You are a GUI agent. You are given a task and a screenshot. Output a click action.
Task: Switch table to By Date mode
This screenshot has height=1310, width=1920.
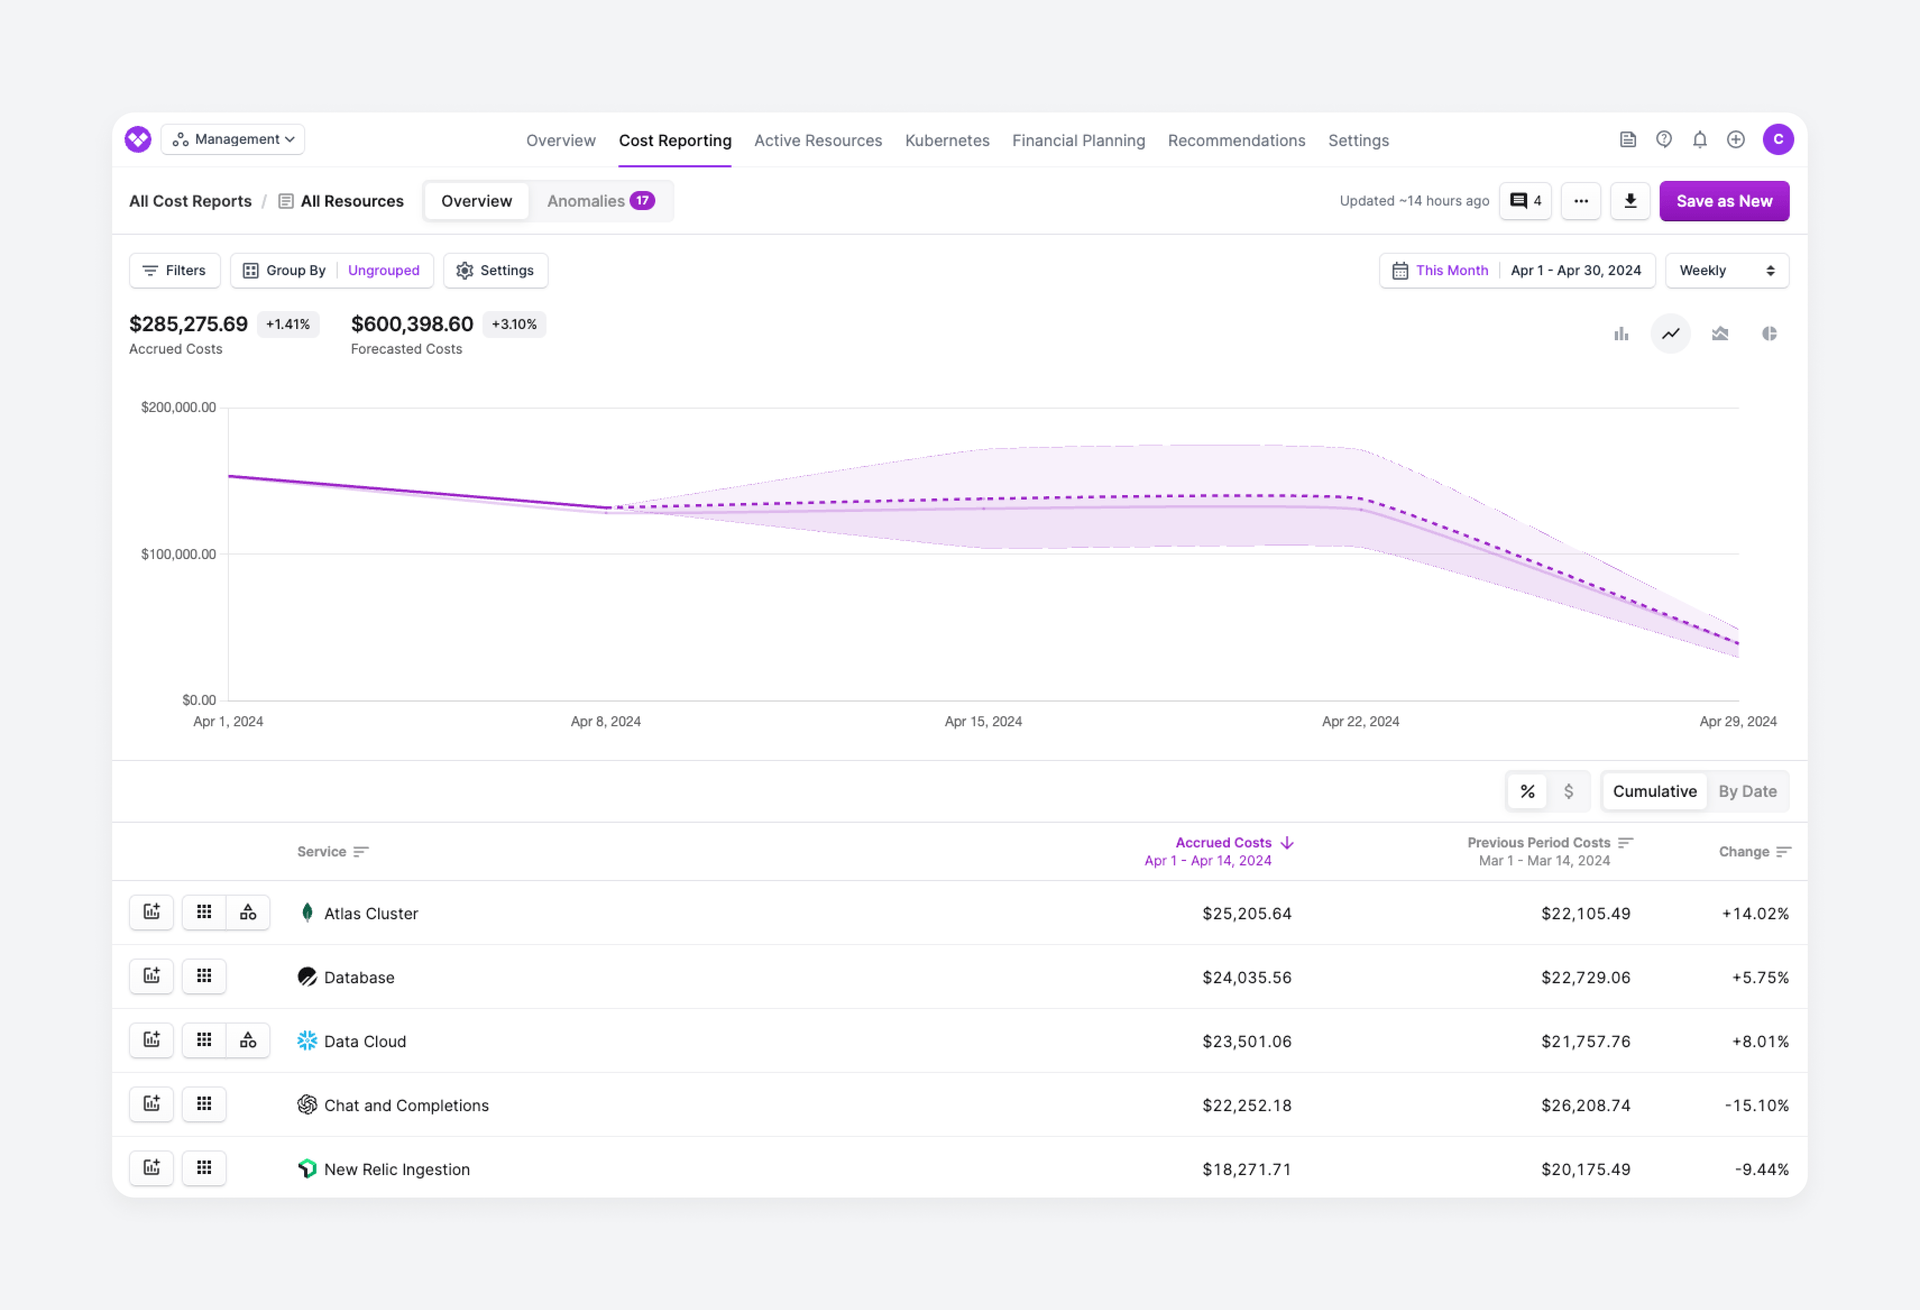point(1747,791)
